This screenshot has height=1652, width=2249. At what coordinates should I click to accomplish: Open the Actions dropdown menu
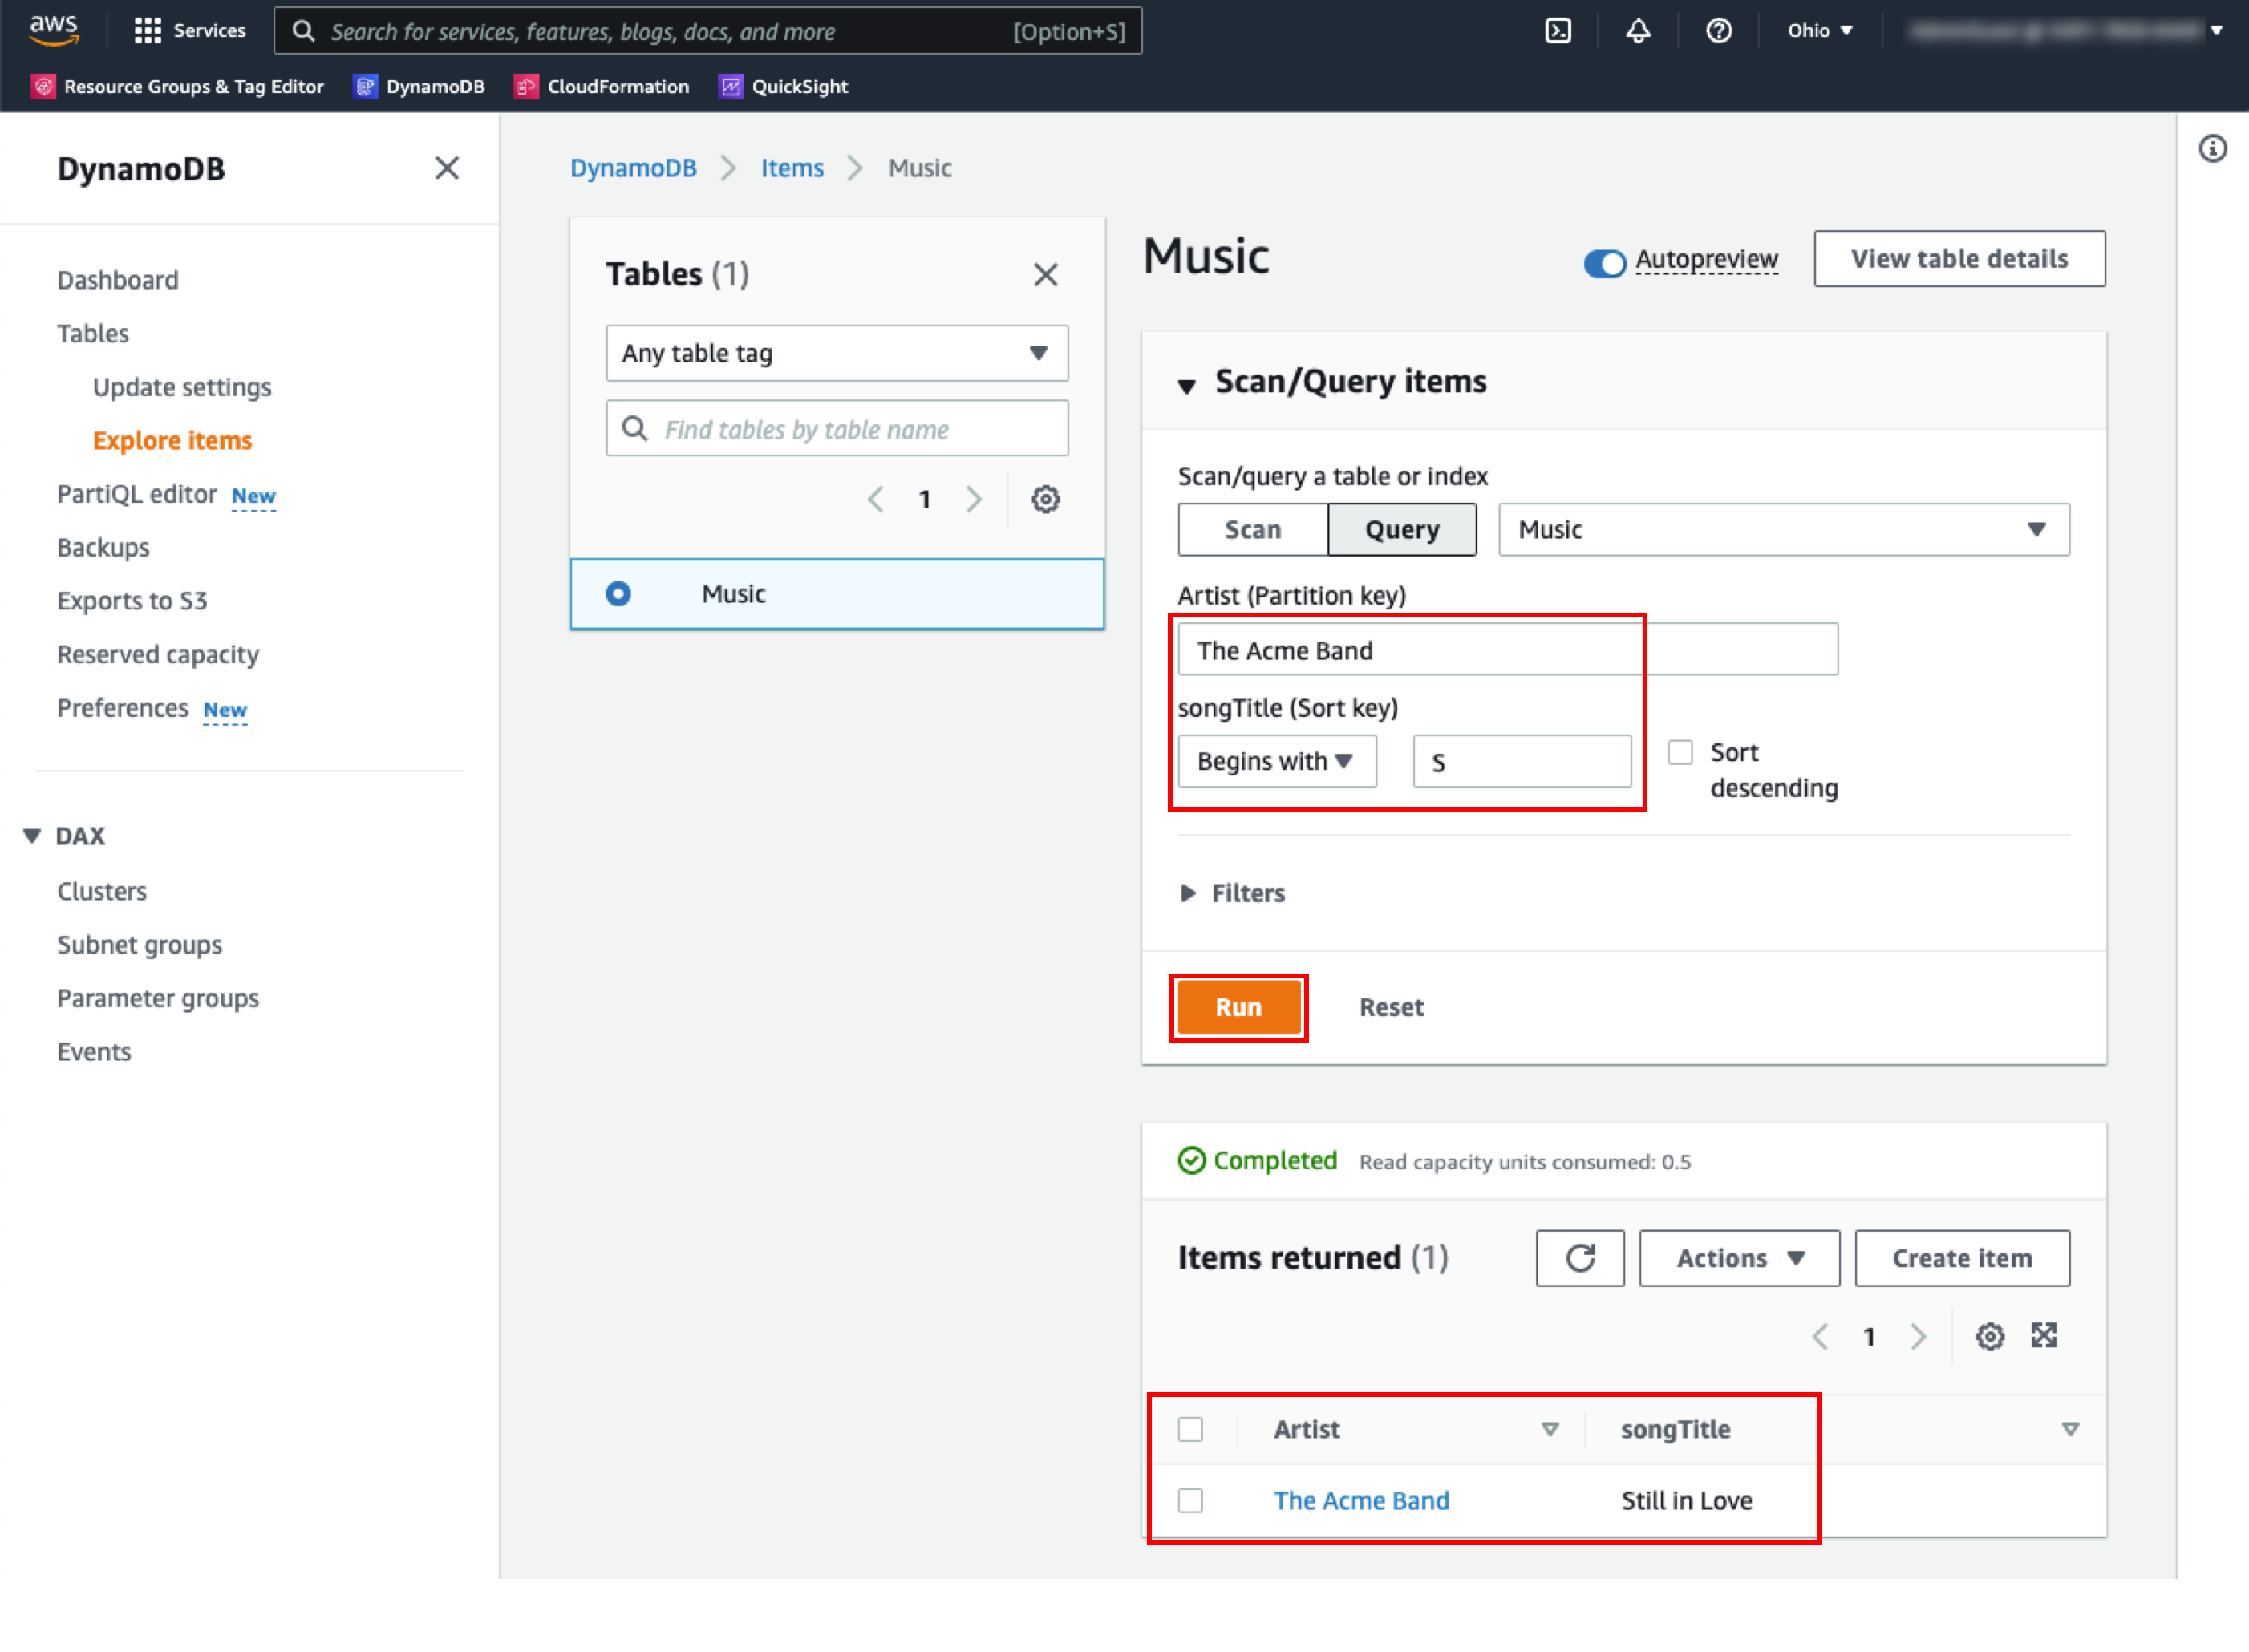[x=1740, y=1258]
